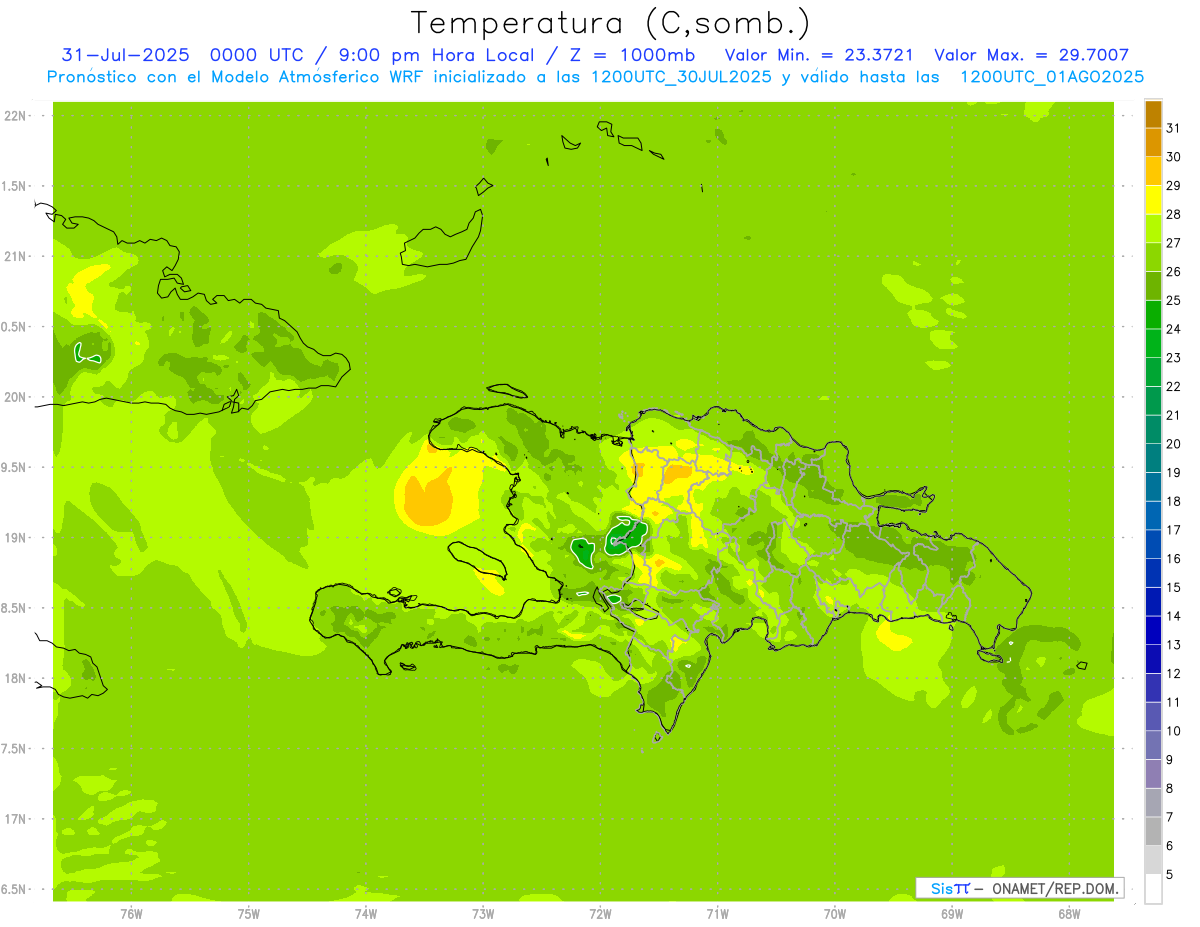The height and width of the screenshot is (927, 1200).
Task: Pick the blue legend band between 14 and 15
Action: tap(1153, 602)
